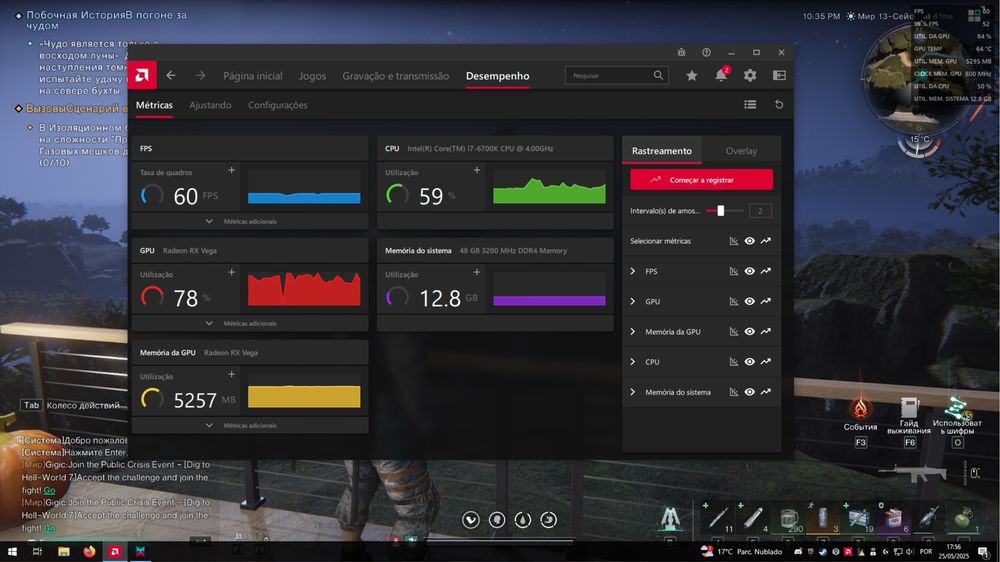
Task: Add metric with plus on GPU card
Action: [232, 272]
